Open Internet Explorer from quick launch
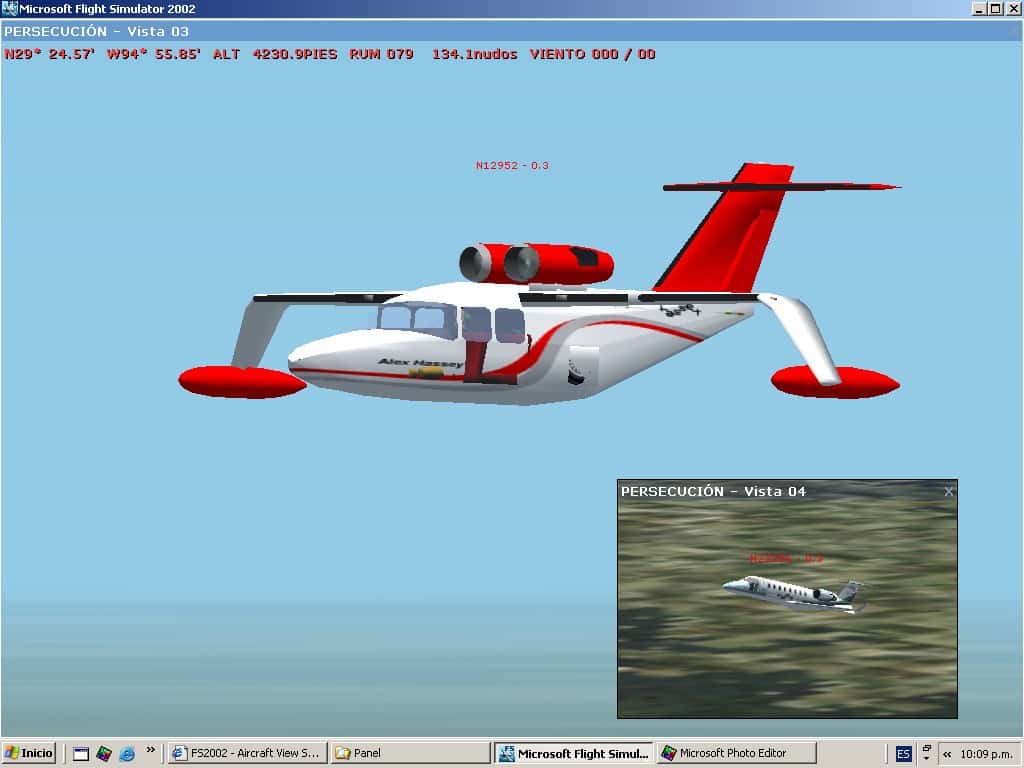 pyautogui.click(x=127, y=753)
